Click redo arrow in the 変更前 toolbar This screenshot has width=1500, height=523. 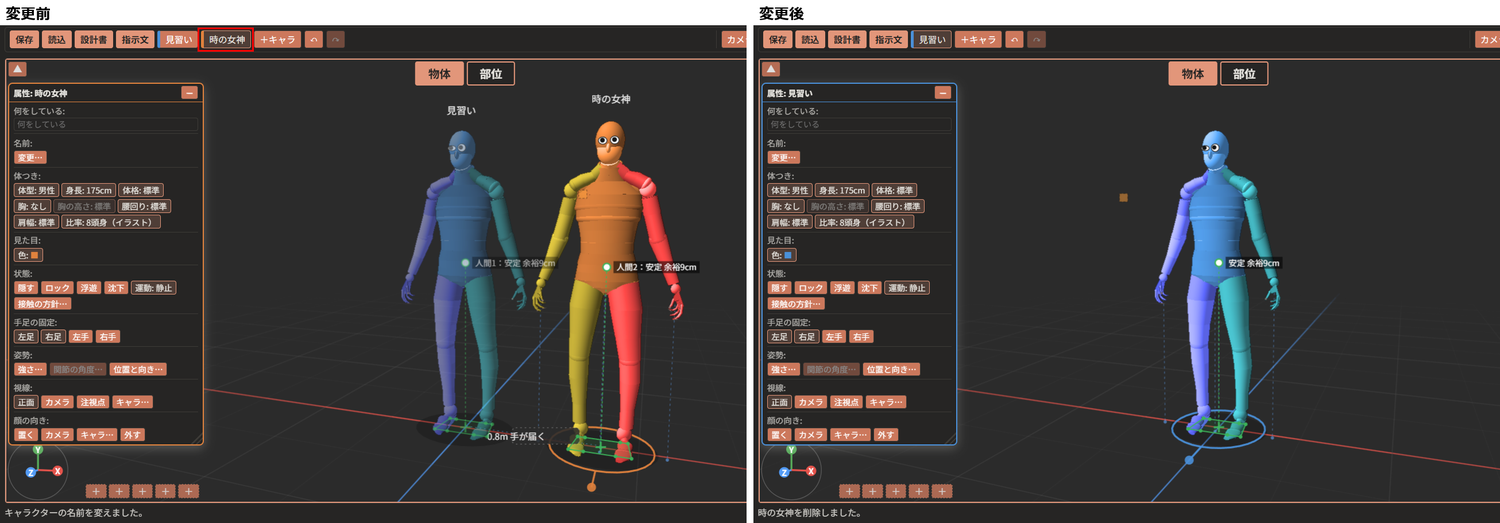336,40
